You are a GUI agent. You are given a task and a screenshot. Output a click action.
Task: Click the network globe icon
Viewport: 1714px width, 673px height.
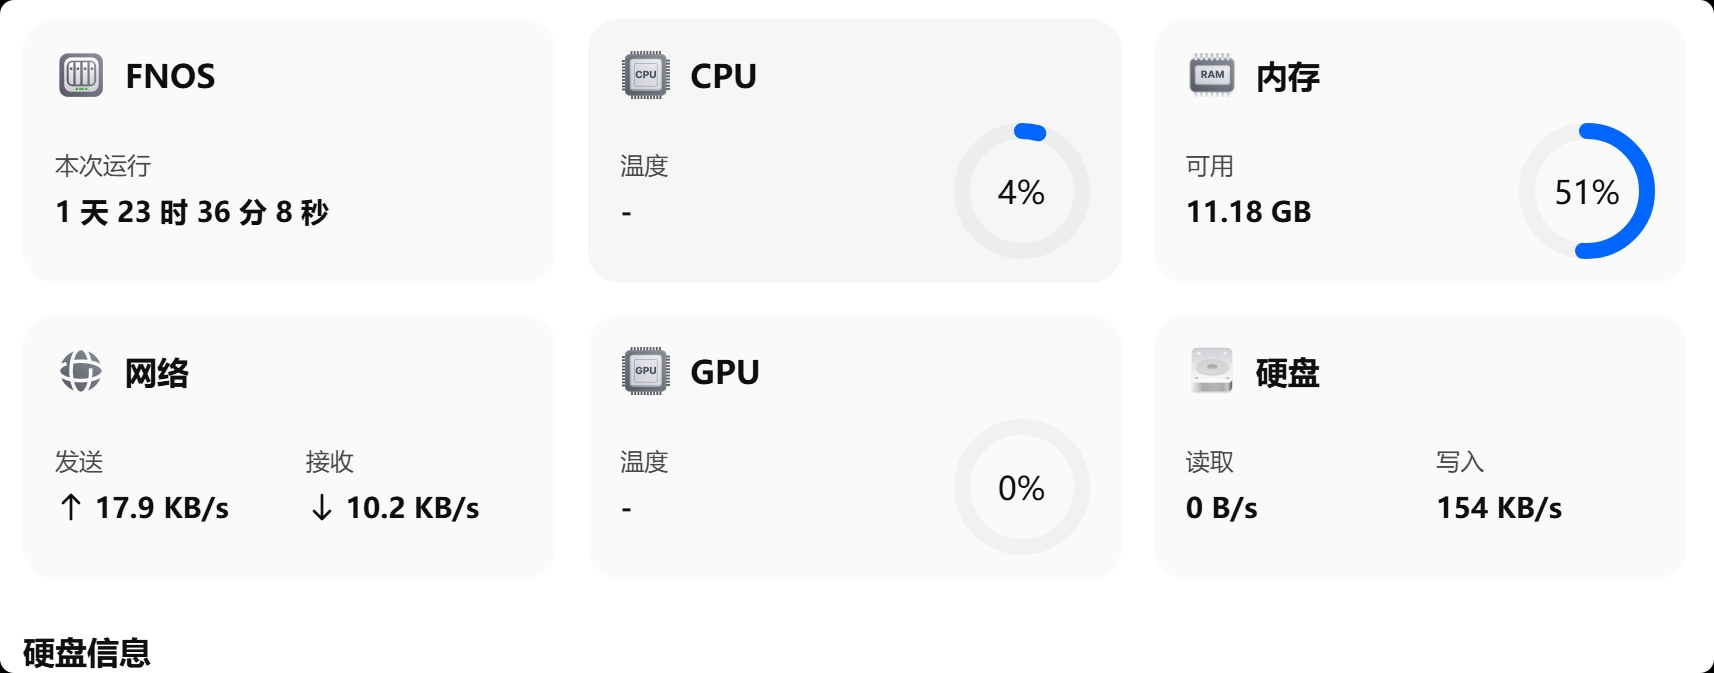tap(81, 371)
